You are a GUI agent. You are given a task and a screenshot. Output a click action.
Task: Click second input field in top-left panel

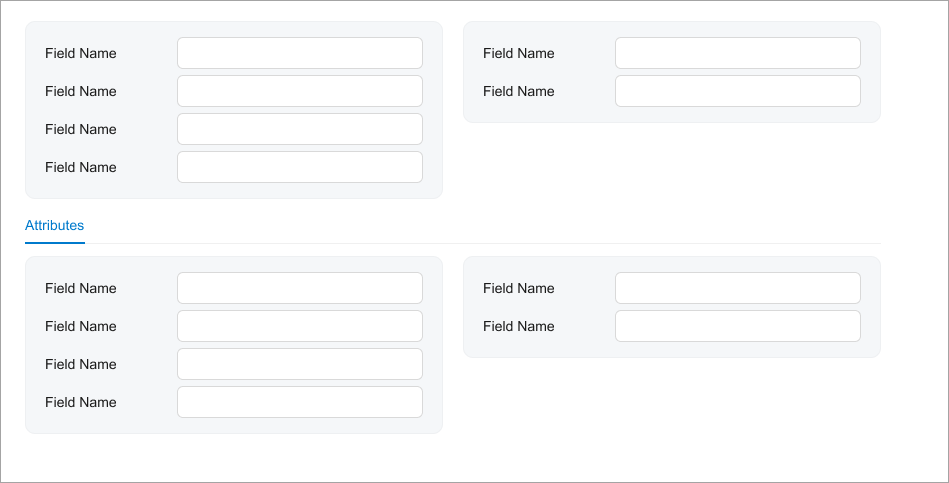pyautogui.click(x=300, y=91)
